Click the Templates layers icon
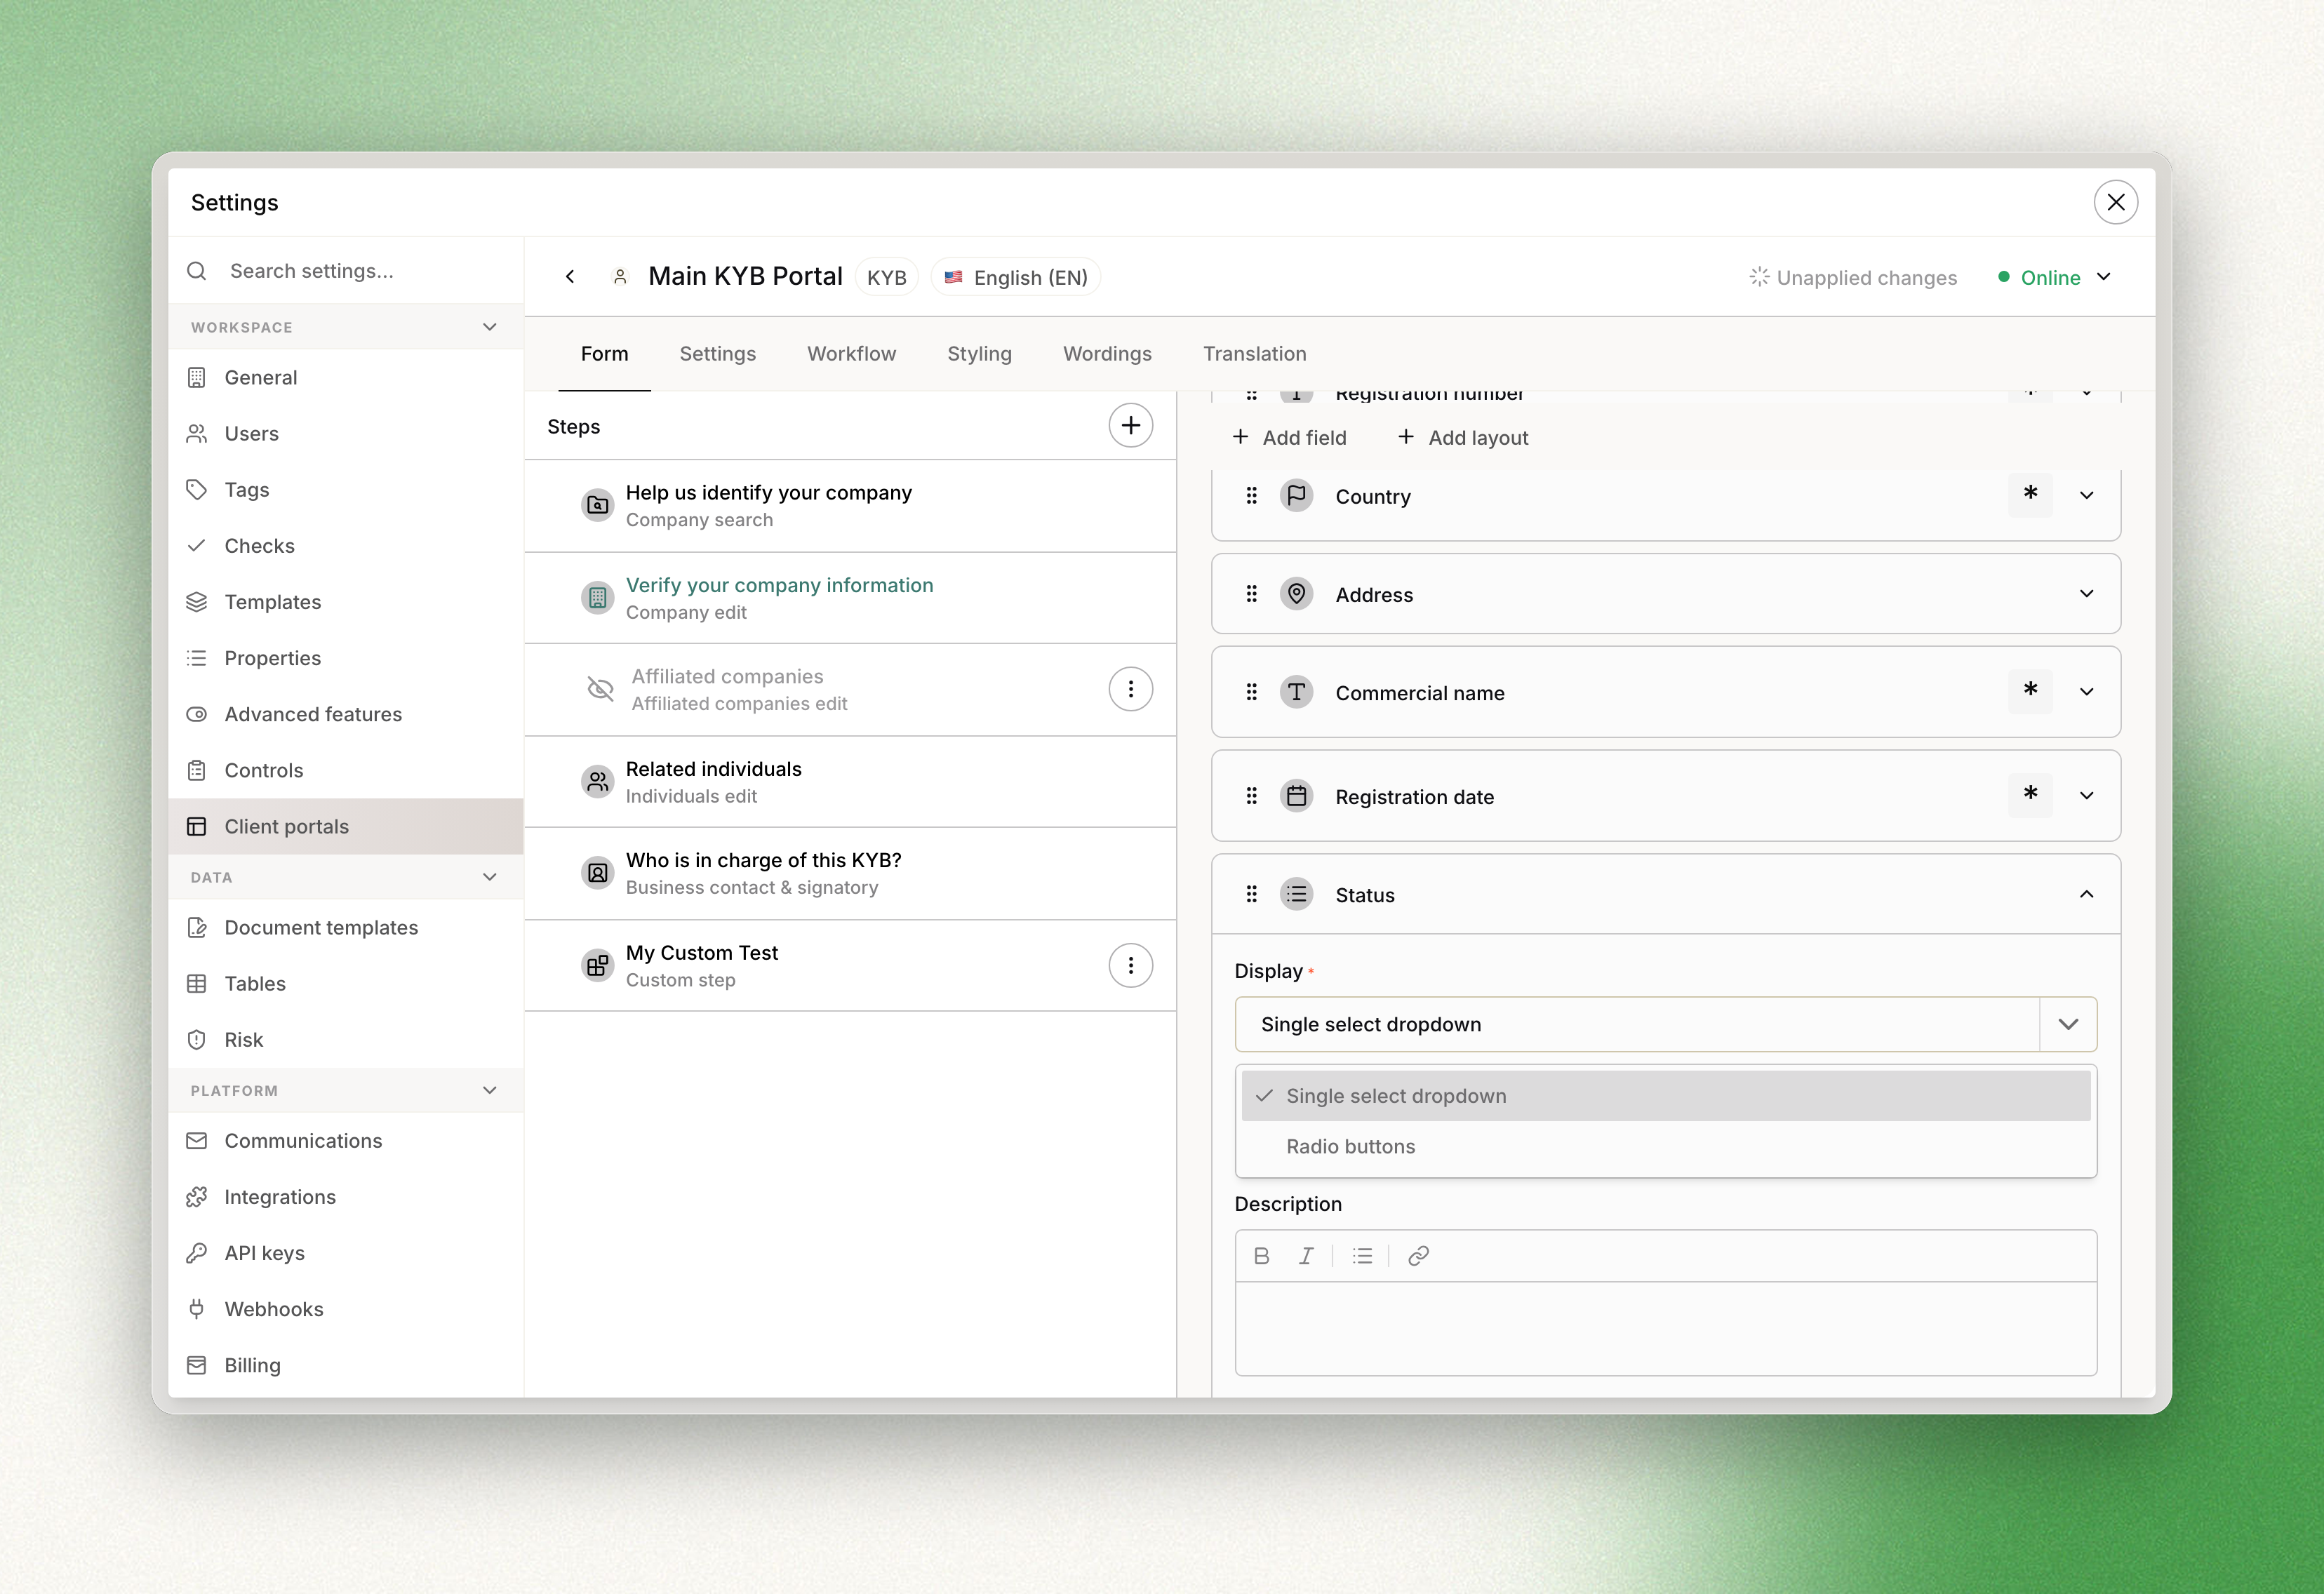The image size is (2324, 1594). pos(197,601)
